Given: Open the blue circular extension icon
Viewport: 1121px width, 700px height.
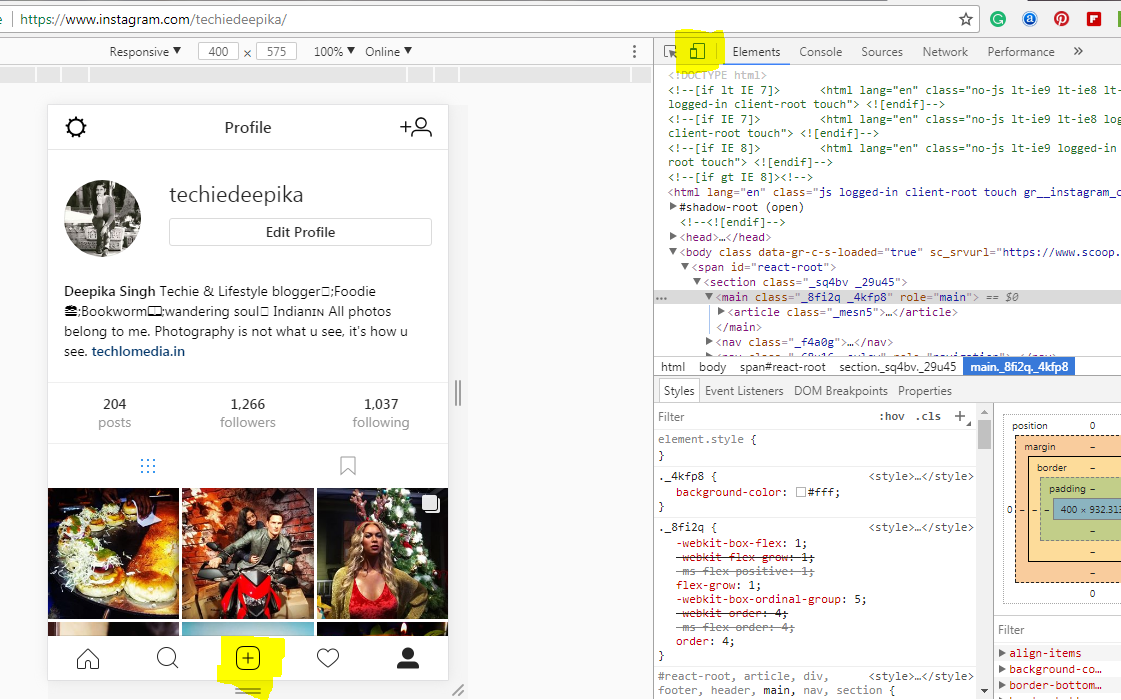Looking at the screenshot, I should (1029, 19).
